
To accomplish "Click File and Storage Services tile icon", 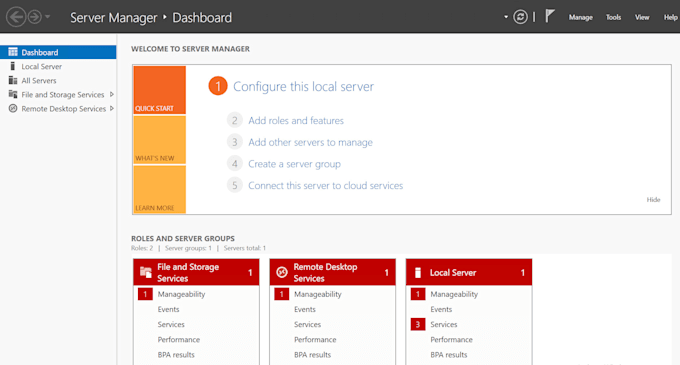I will point(146,272).
